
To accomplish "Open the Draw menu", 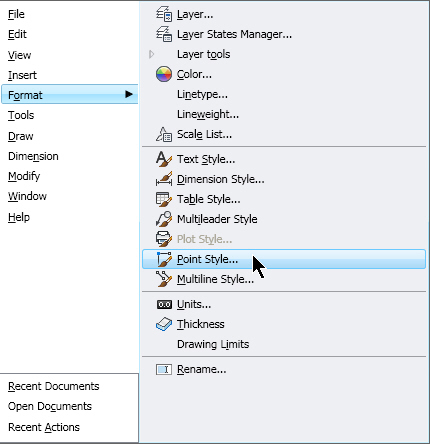I will 21,136.
